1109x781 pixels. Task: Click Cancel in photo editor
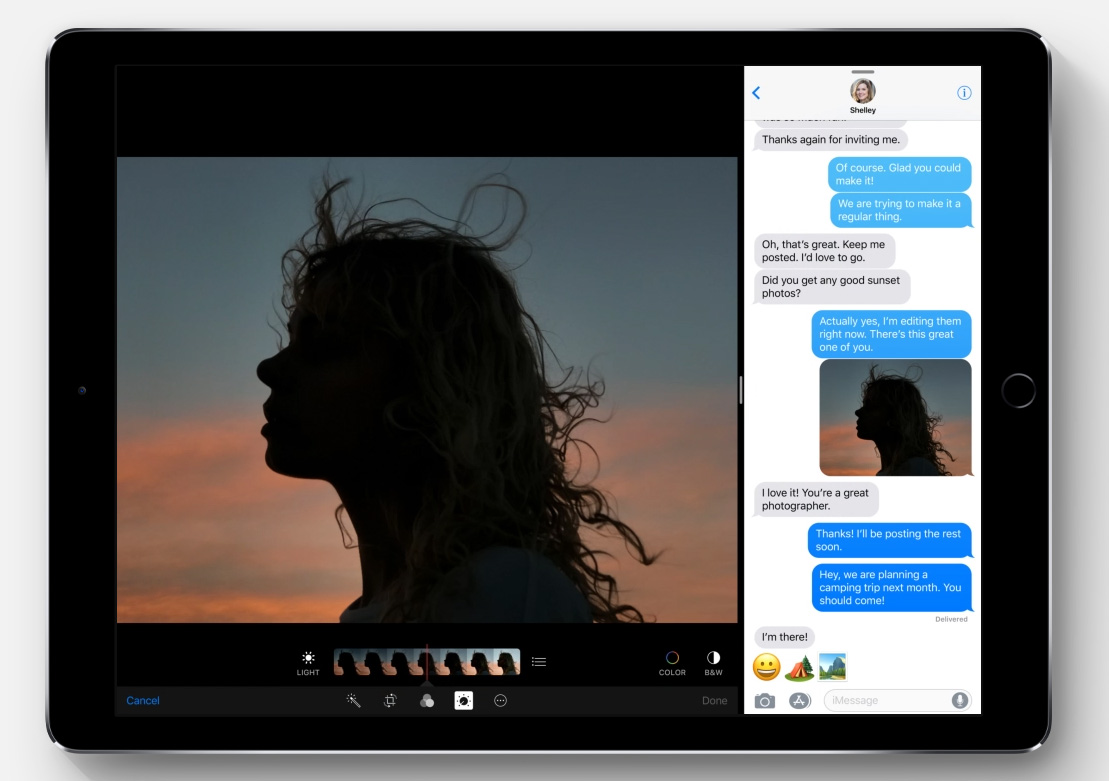[x=143, y=700]
